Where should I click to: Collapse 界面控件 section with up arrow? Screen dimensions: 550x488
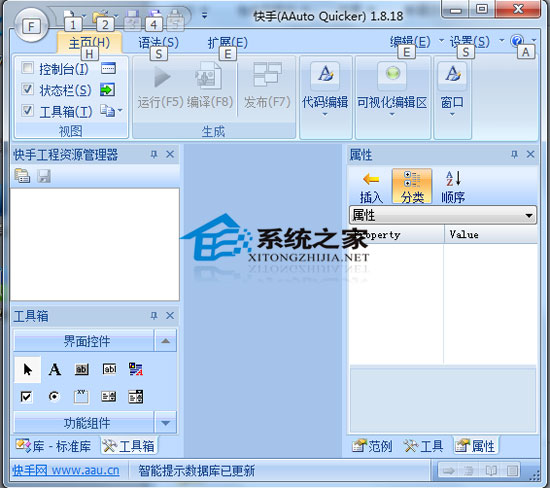[166, 341]
